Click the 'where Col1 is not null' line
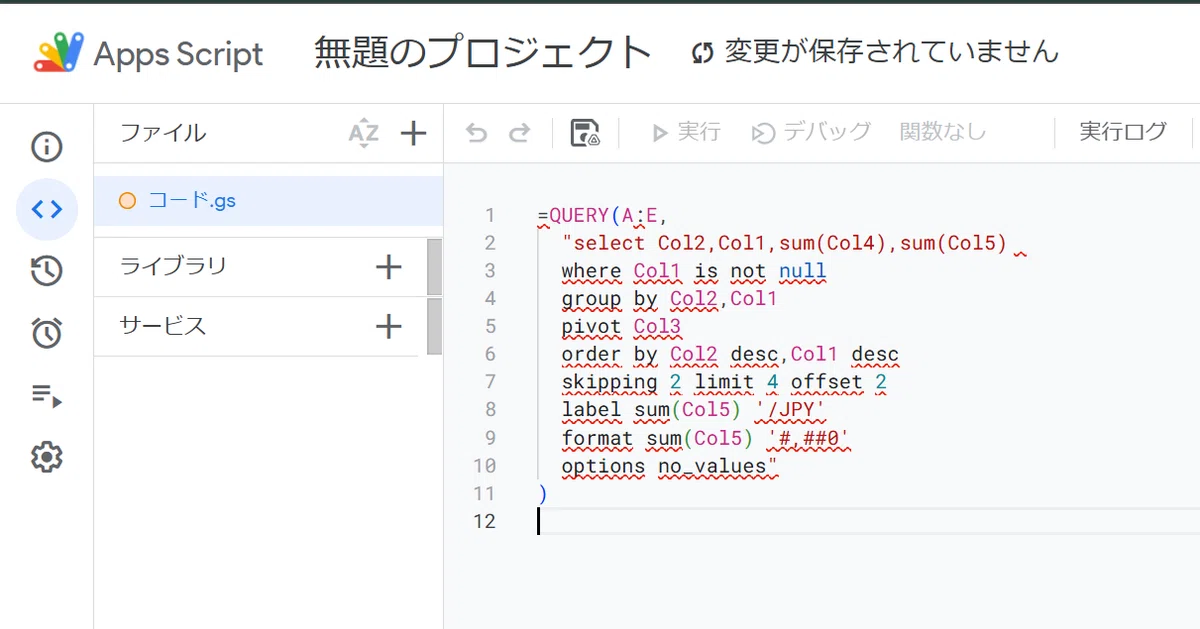Viewport: 1200px width, 629px height. [x=694, y=271]
